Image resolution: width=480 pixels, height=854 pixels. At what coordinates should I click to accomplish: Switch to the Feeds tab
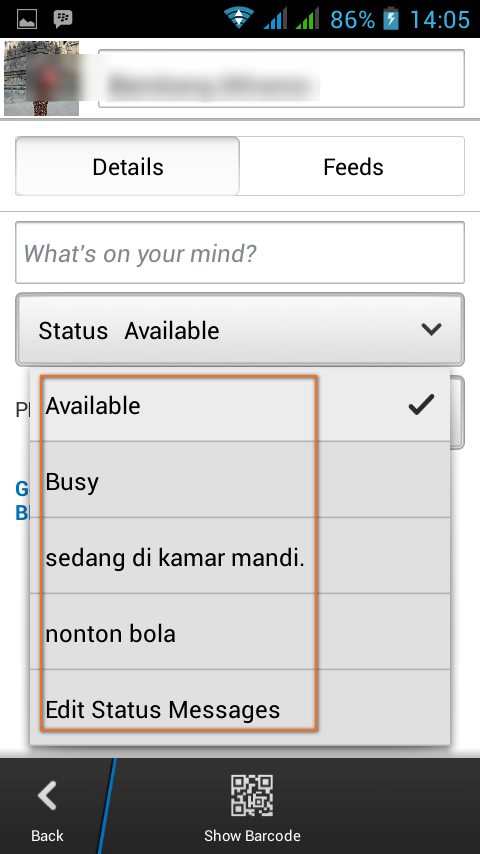353,167
